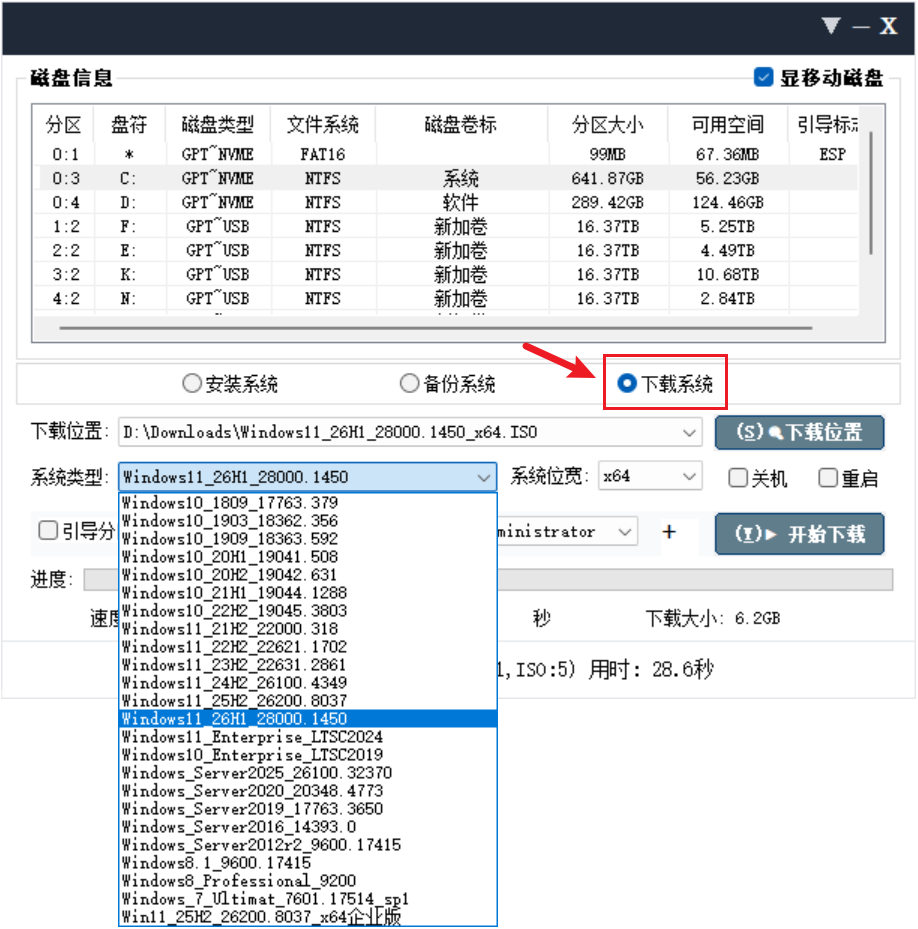Choose Windows10_20H1_19041.508 from list
The width and height of the screenshot is (918, 929).
308,556
